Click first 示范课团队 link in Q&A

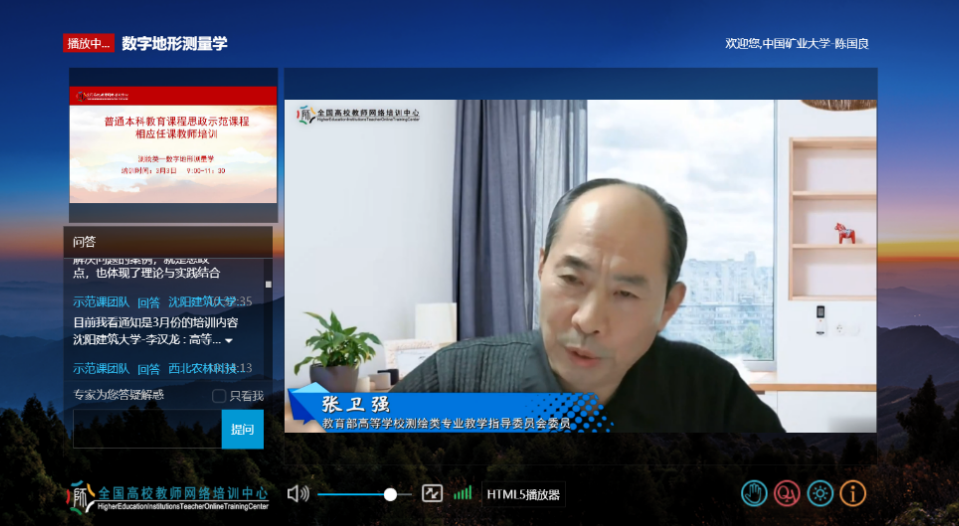tap(101, 301)
